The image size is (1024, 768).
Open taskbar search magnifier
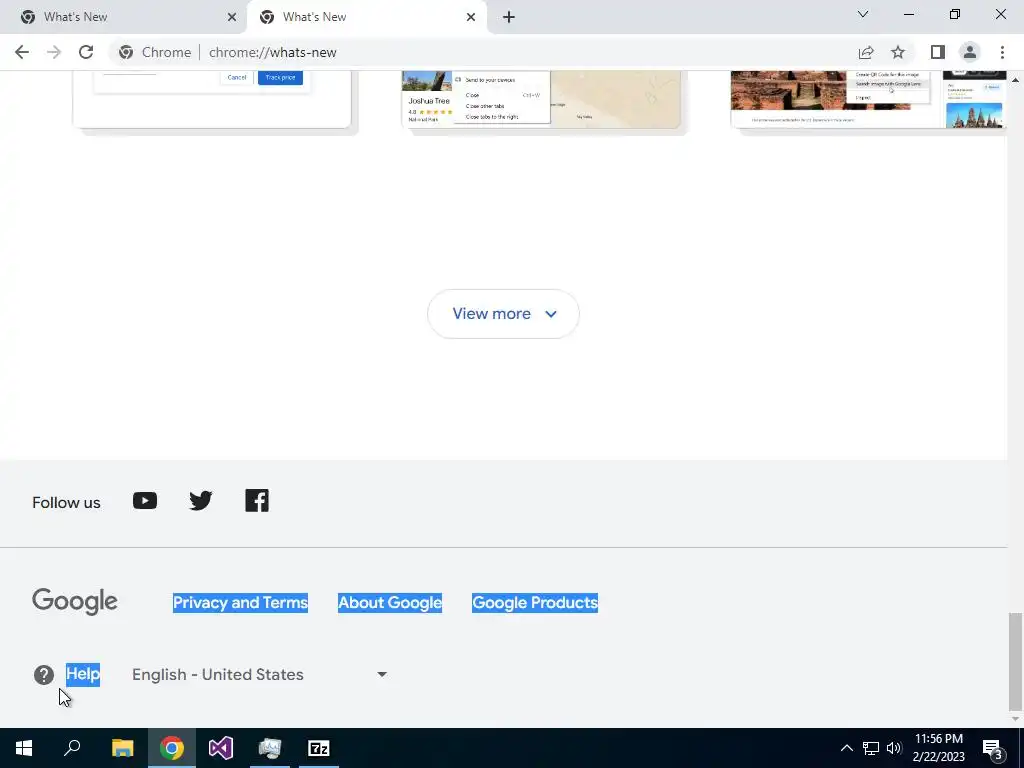pos(72,748)
